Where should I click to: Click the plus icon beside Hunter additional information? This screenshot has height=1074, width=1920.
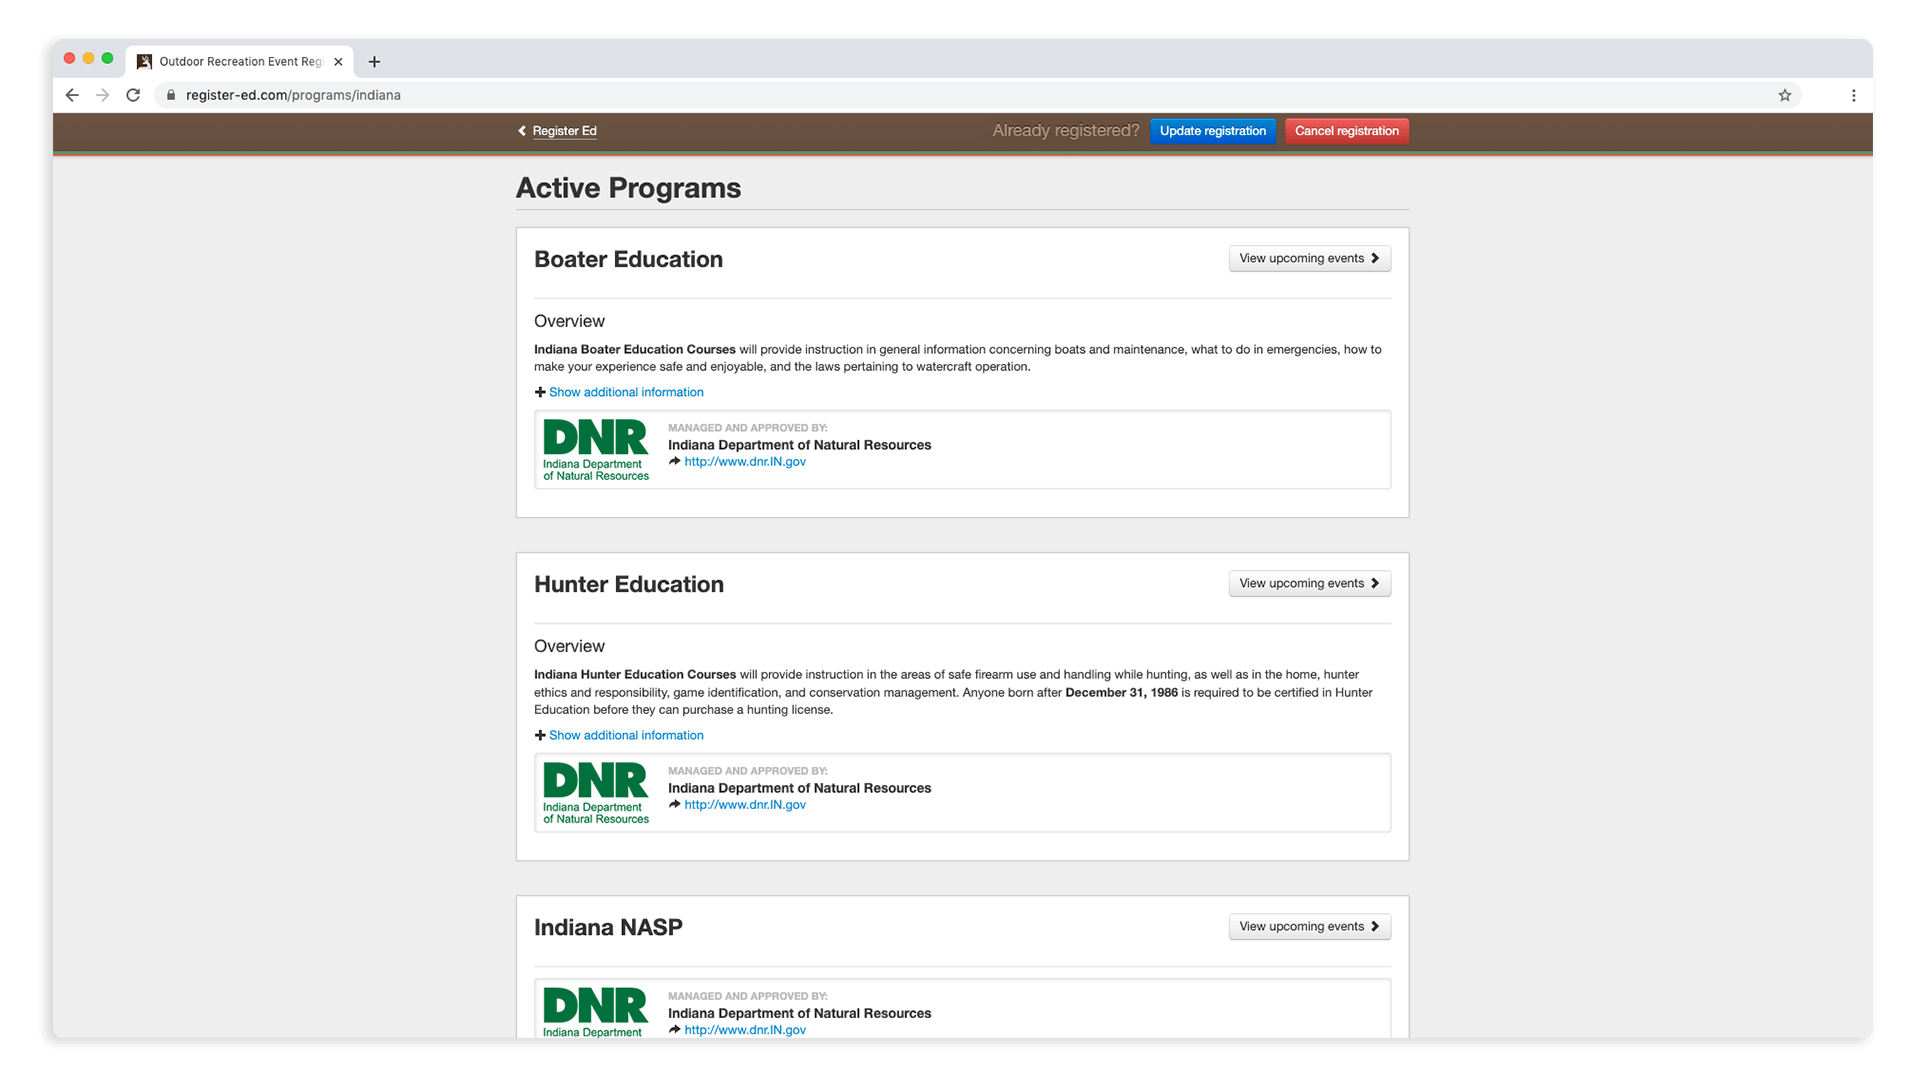[x=540, y=735]
